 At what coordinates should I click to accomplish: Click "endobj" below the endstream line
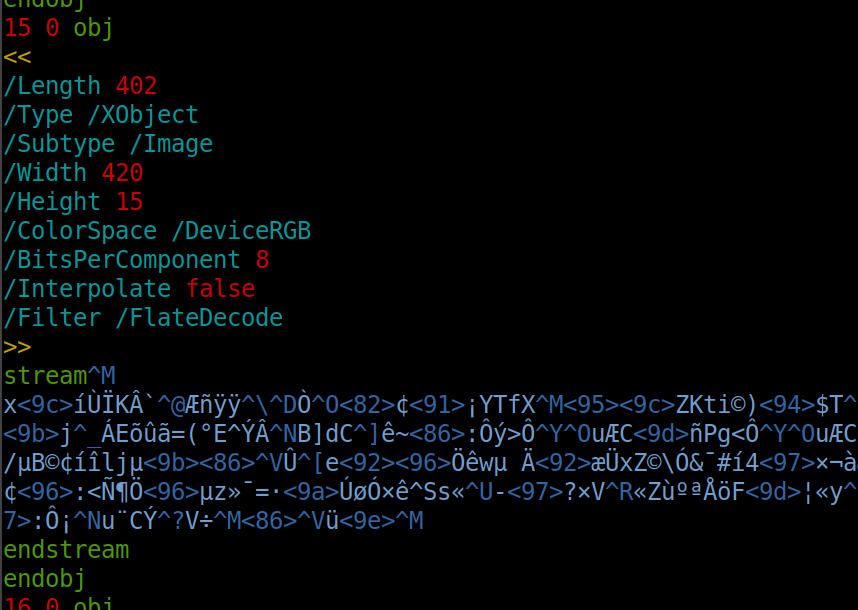(45, 579)
